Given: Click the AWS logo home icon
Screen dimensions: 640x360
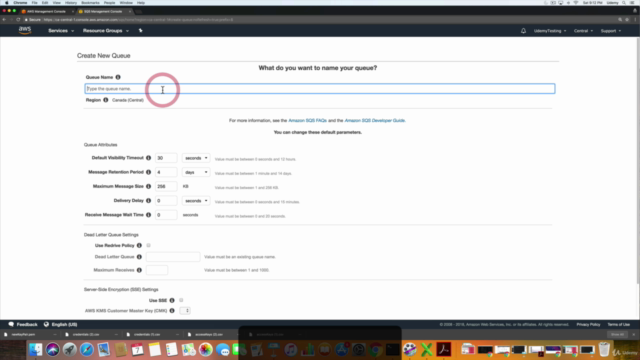Looking at the screenshot, I should pyautogui.click(x=24, y=31).
